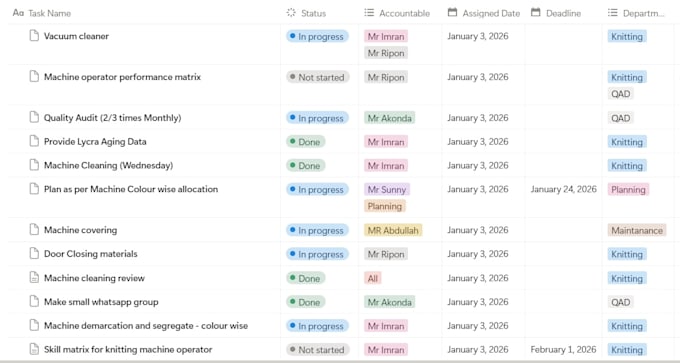This screenshot has height=363, width=680.
Task: Open Quality Audit (2/3 times Monthly)
Action: (x=112, y=118)
